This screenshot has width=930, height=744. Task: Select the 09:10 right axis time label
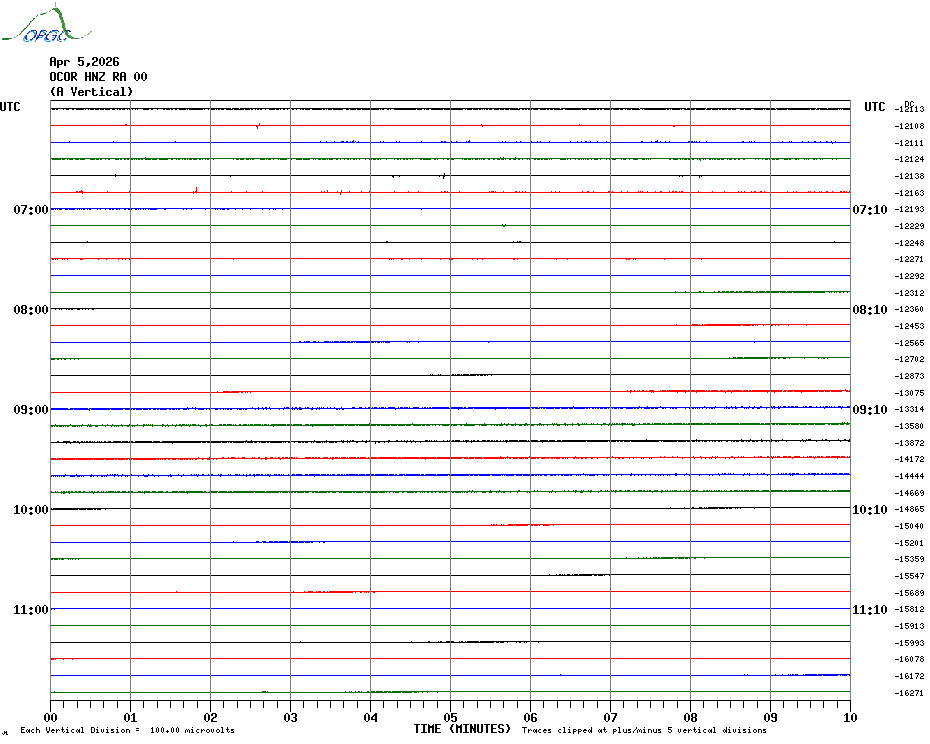pyautogui.click(x=869, y=410)
